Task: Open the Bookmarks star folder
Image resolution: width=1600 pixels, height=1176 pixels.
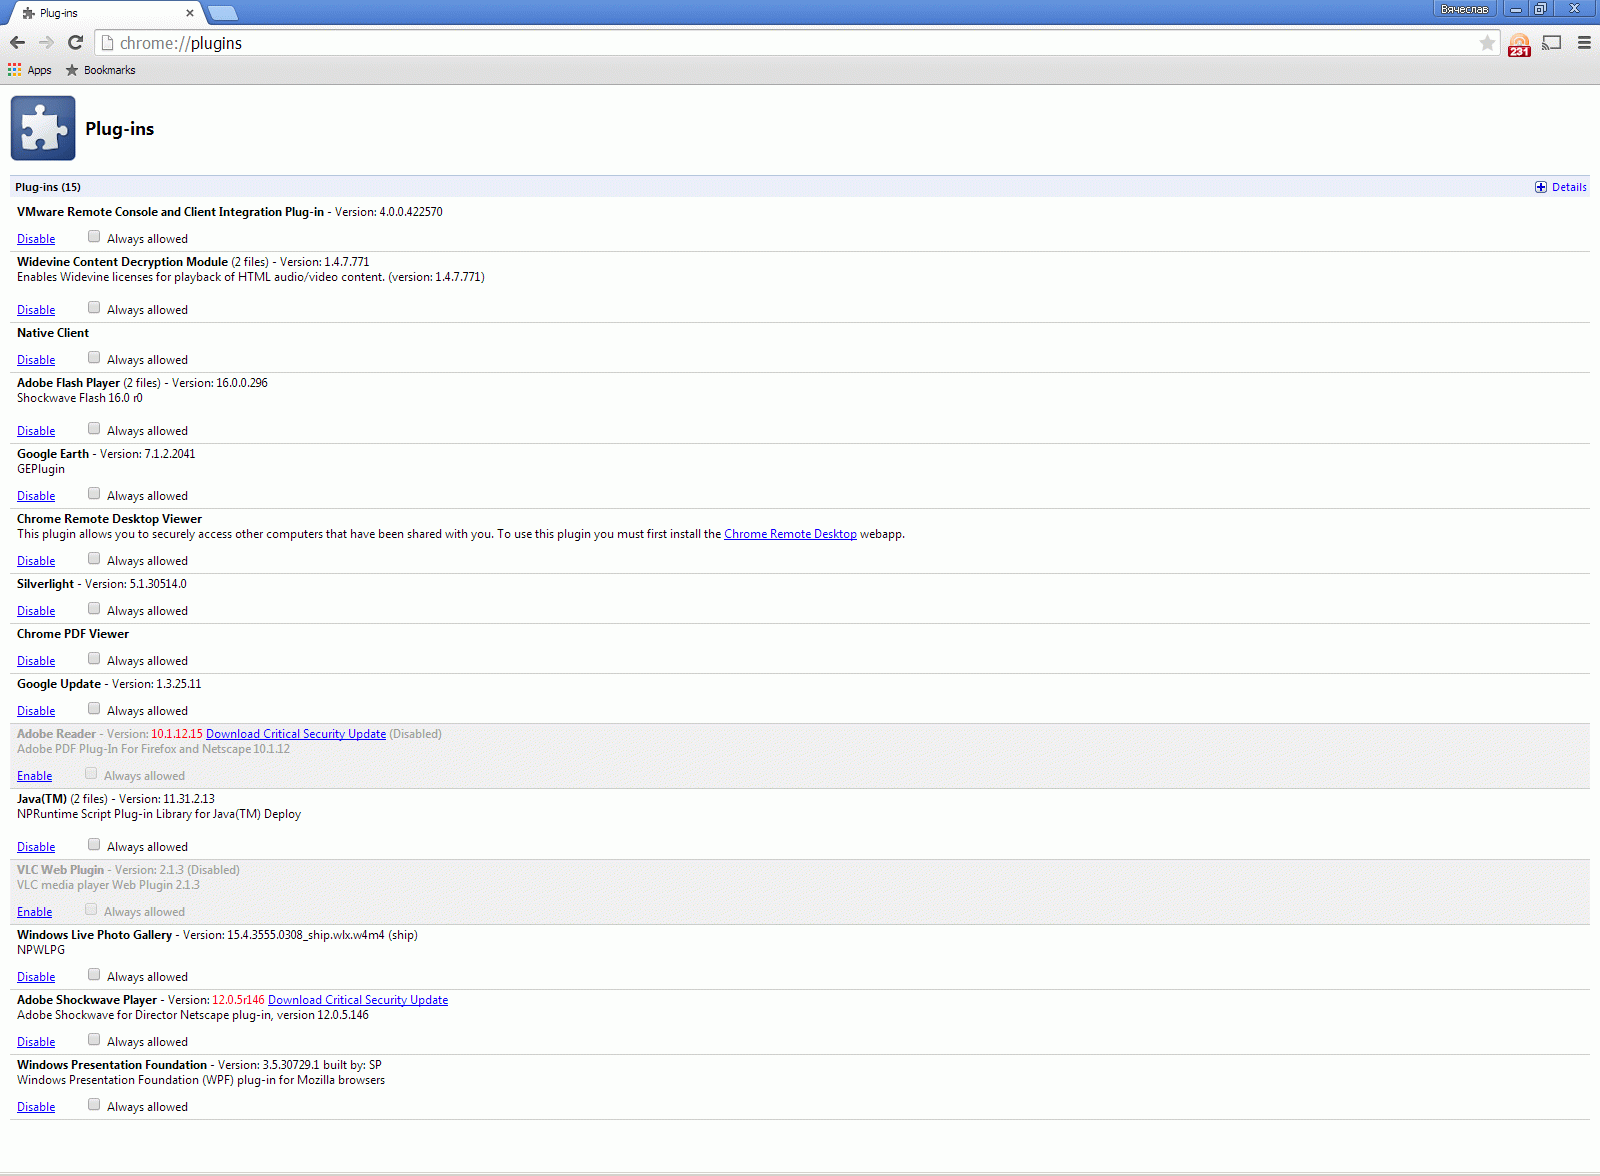Action: (100, 70)
